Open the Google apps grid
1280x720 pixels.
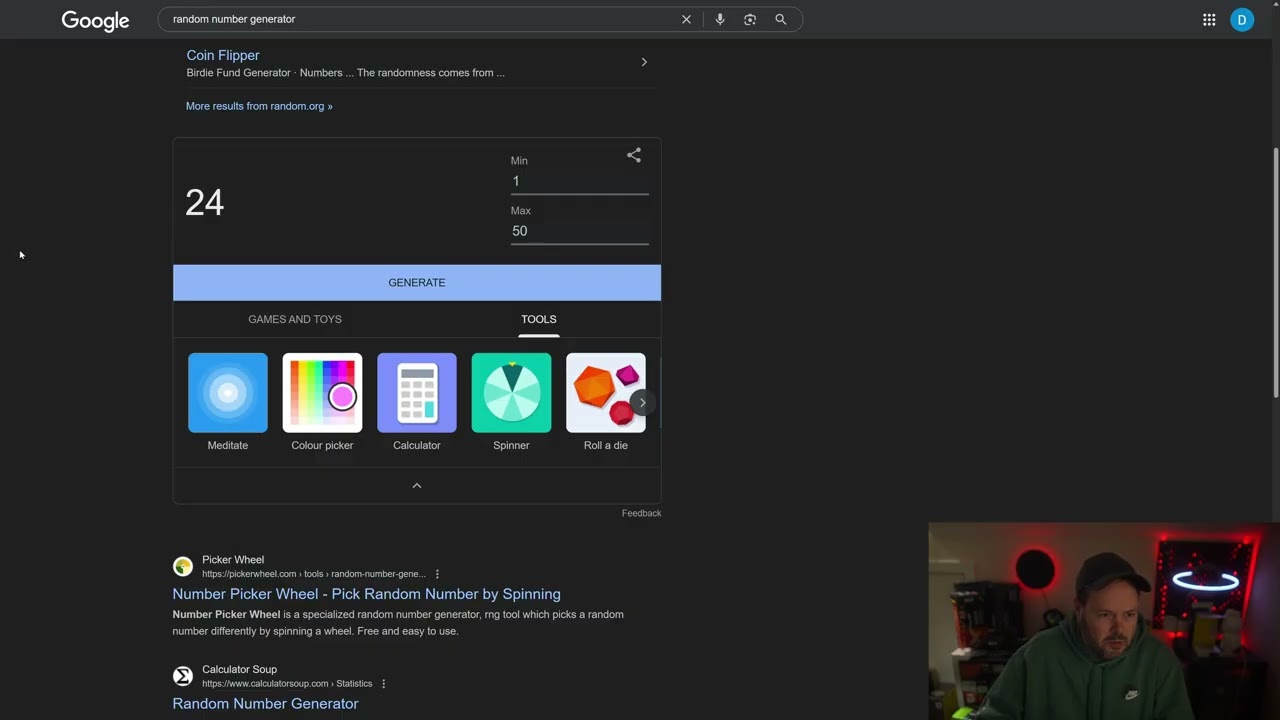[1209, 19]
